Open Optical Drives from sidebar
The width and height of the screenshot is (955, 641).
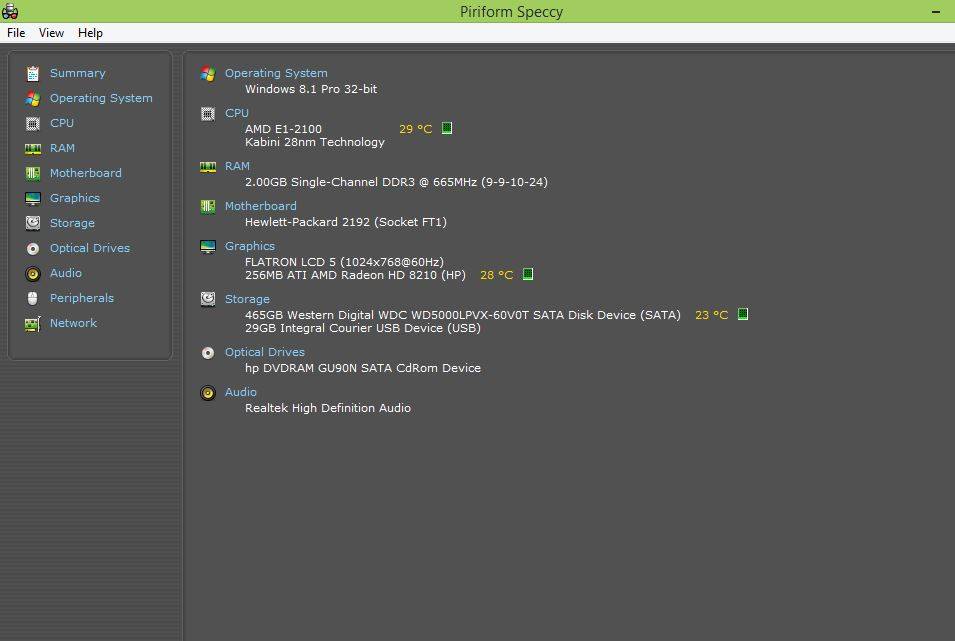coord(90,248)
